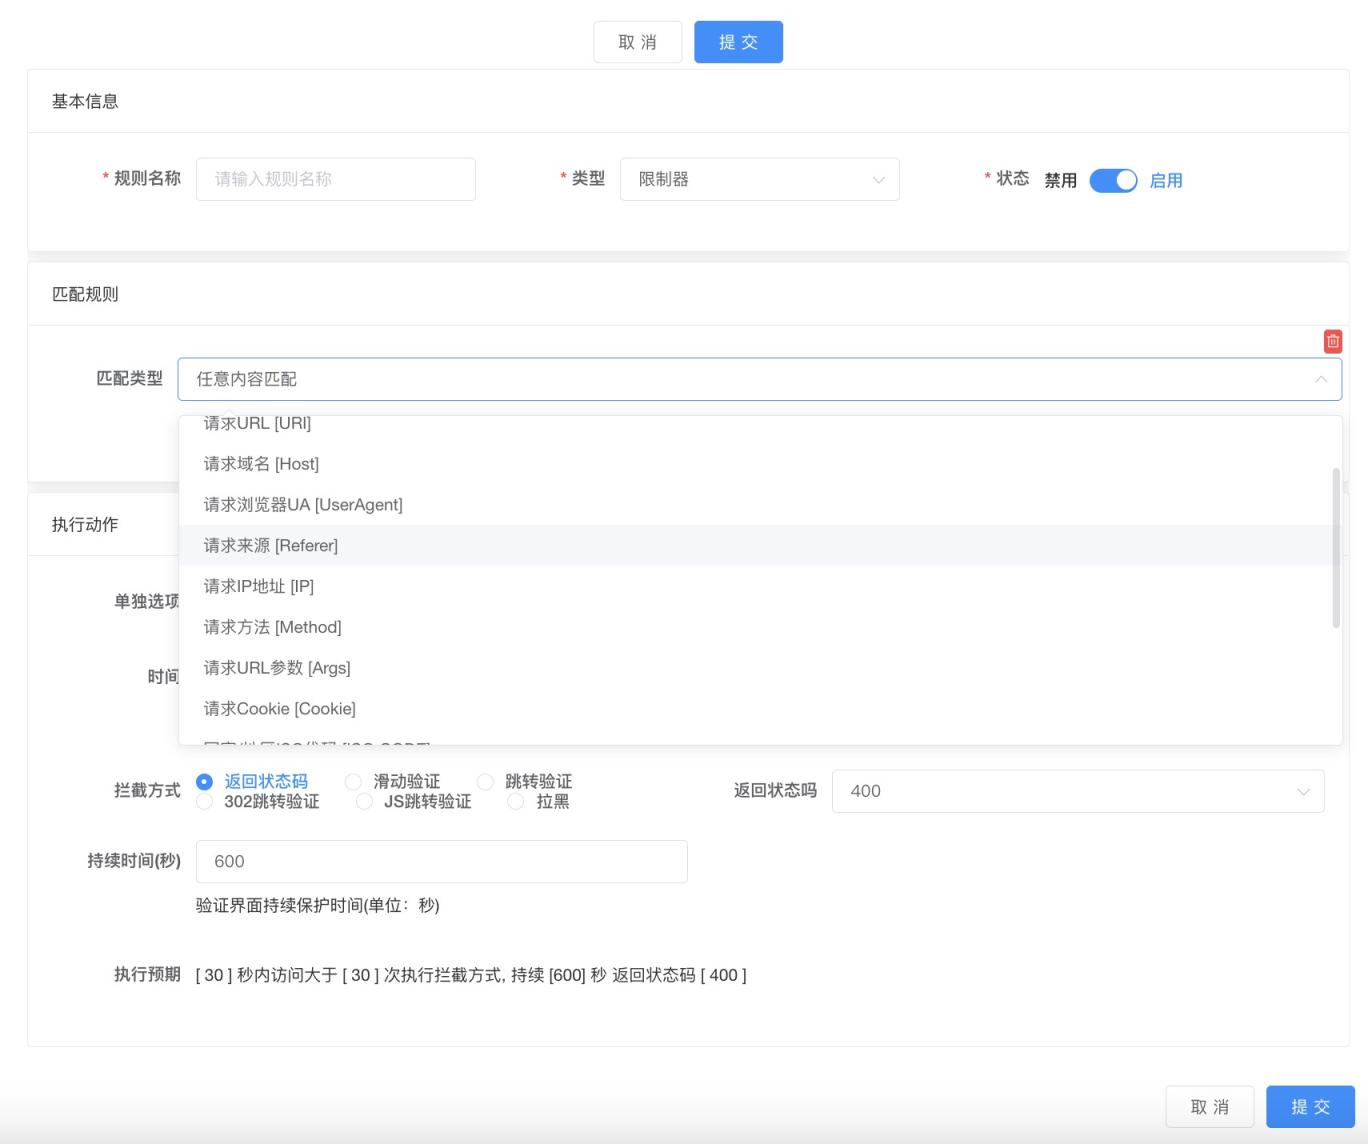
Task: Pick 请求Cookie [Cookie] from the dropdown
Action: click(x=279, y=709)
